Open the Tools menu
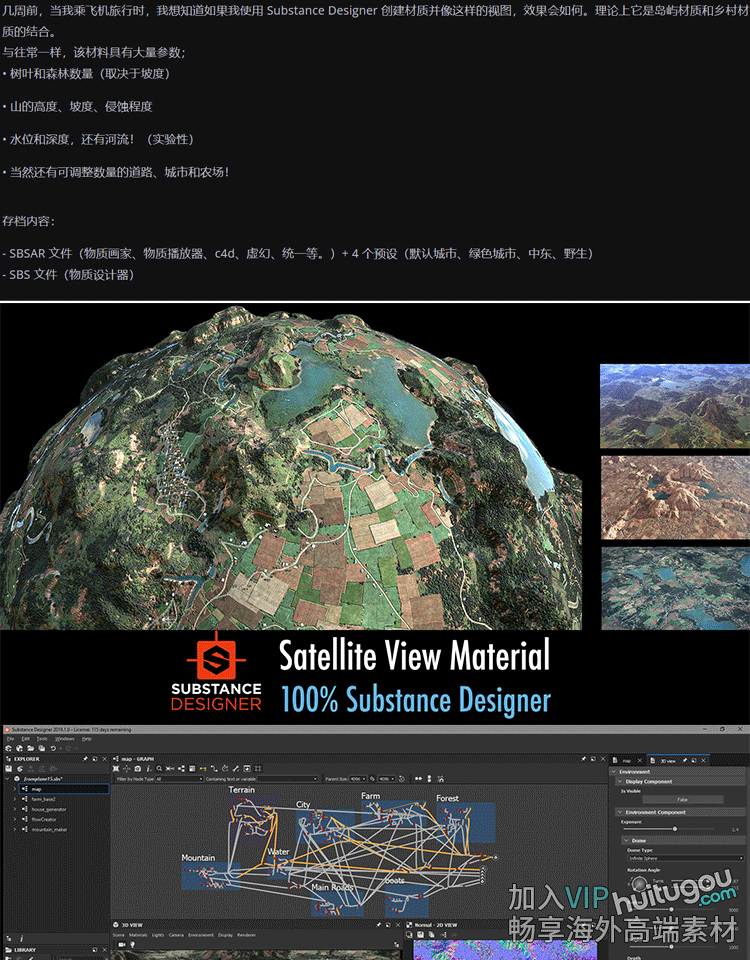Viewport: 750px width, 960px height. (42, 738)
